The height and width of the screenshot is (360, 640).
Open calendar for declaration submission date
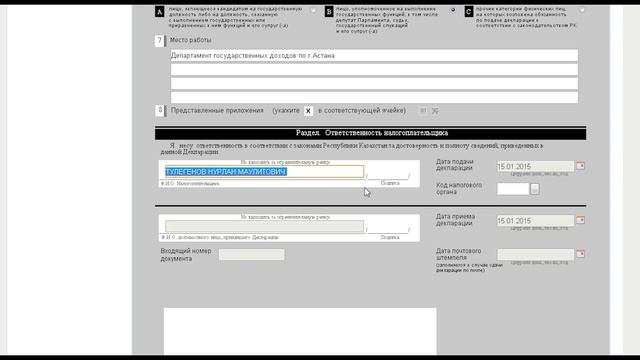click(580, 166)
